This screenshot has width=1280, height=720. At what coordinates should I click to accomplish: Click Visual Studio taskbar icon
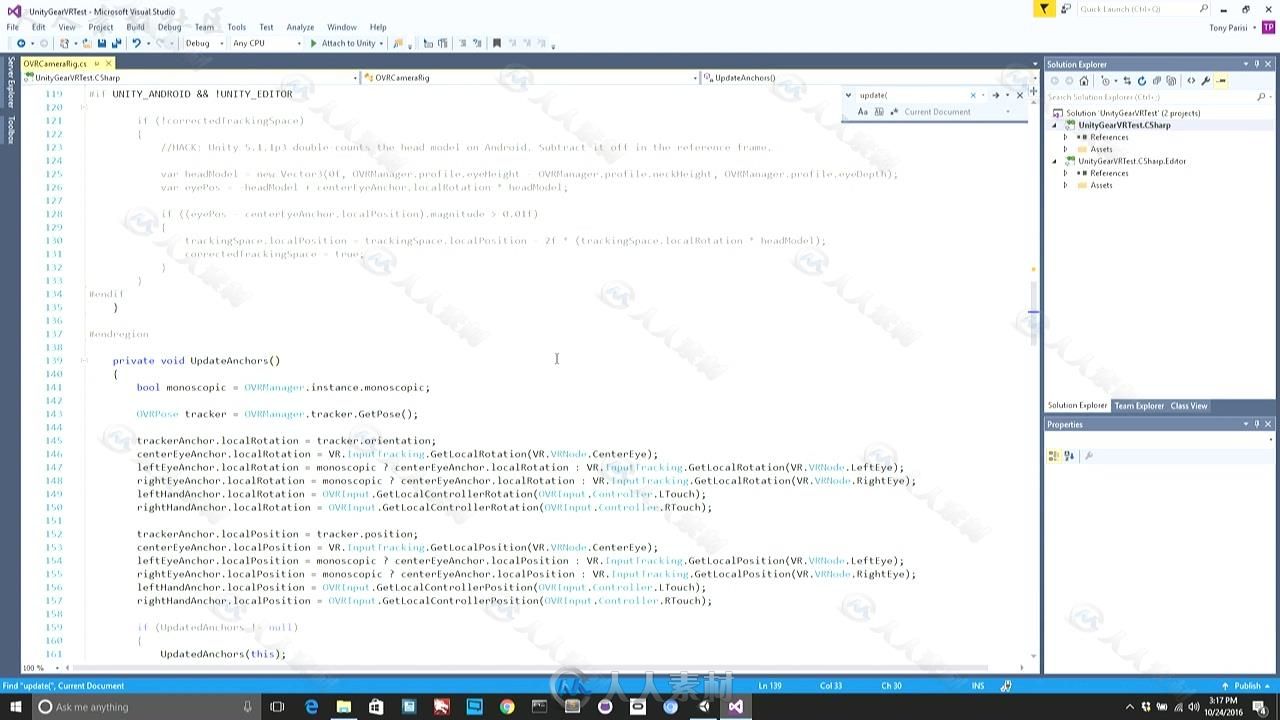click(x=735, y=707)
